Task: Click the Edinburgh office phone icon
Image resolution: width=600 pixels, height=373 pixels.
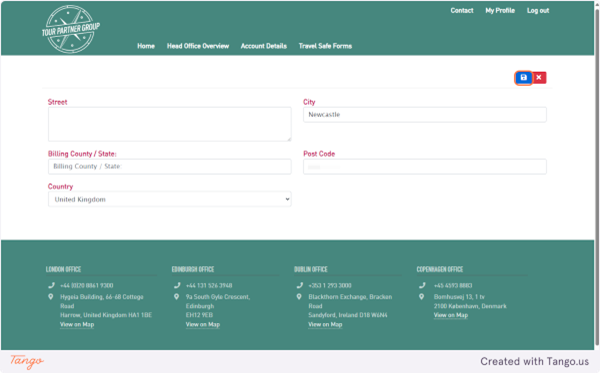Action: tap(177, 285)
